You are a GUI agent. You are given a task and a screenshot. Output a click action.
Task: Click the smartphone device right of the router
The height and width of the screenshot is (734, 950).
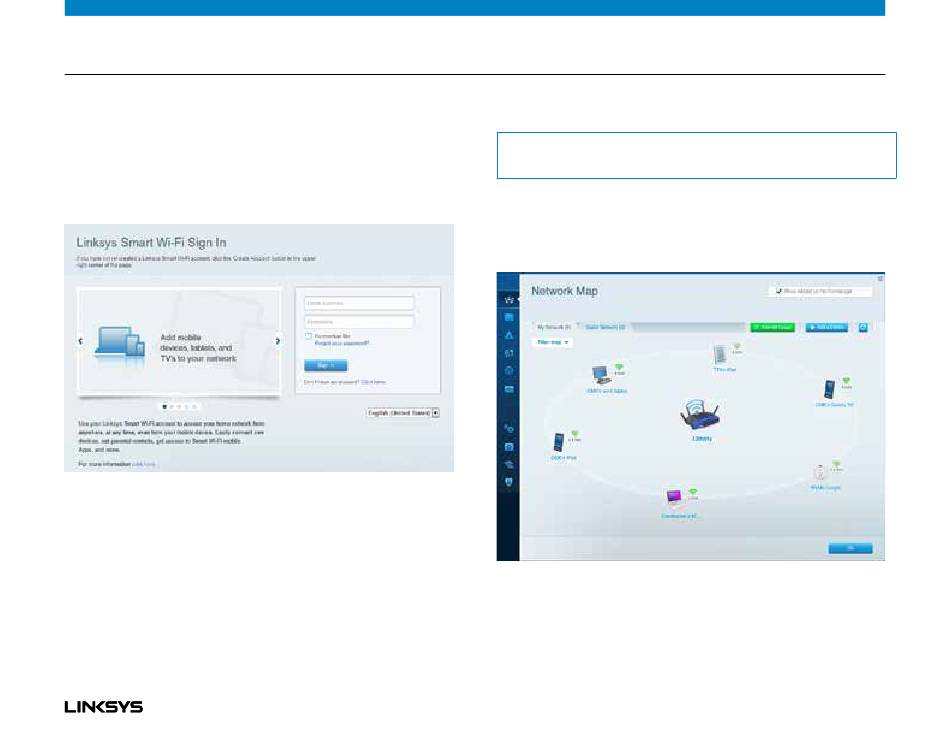coord(829,389)
